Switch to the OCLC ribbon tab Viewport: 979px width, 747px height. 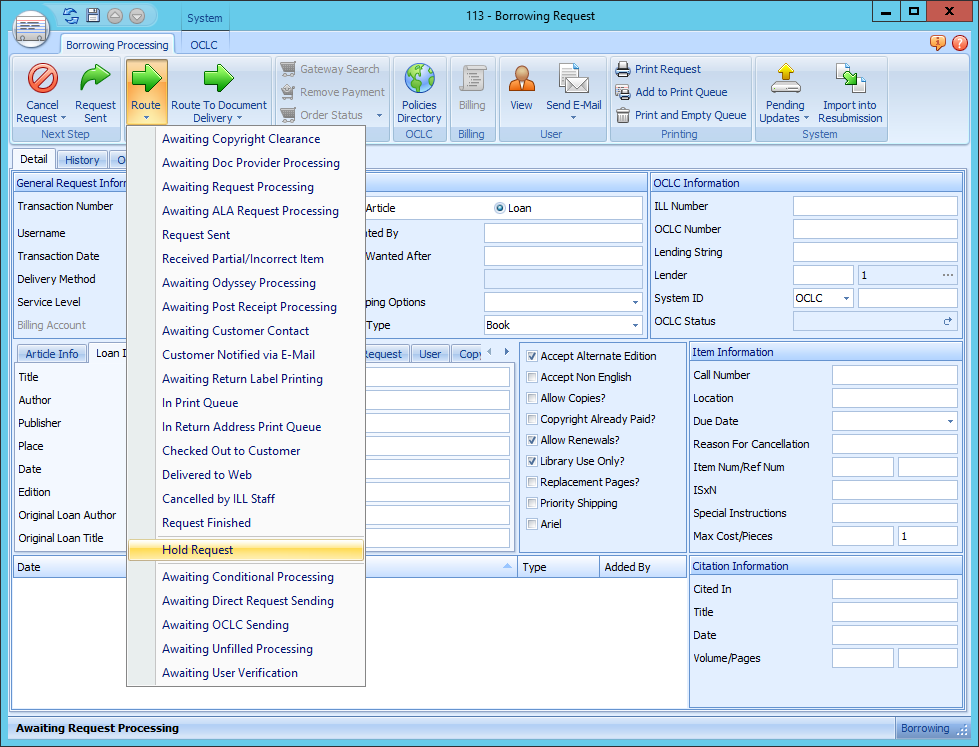(x=204, y=44)
